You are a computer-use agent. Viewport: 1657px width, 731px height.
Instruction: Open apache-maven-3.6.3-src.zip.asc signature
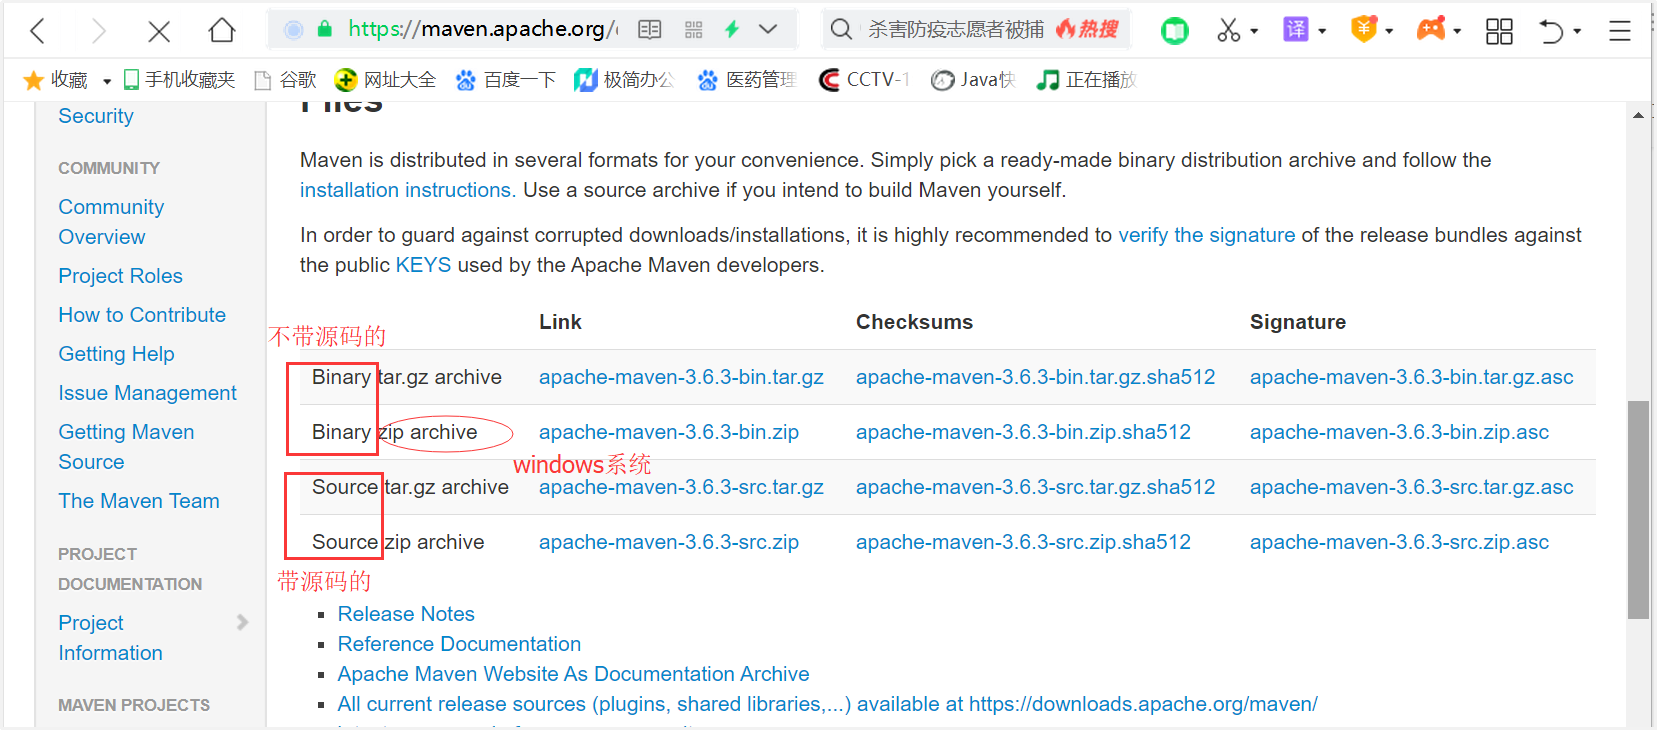pos(1399,542)
